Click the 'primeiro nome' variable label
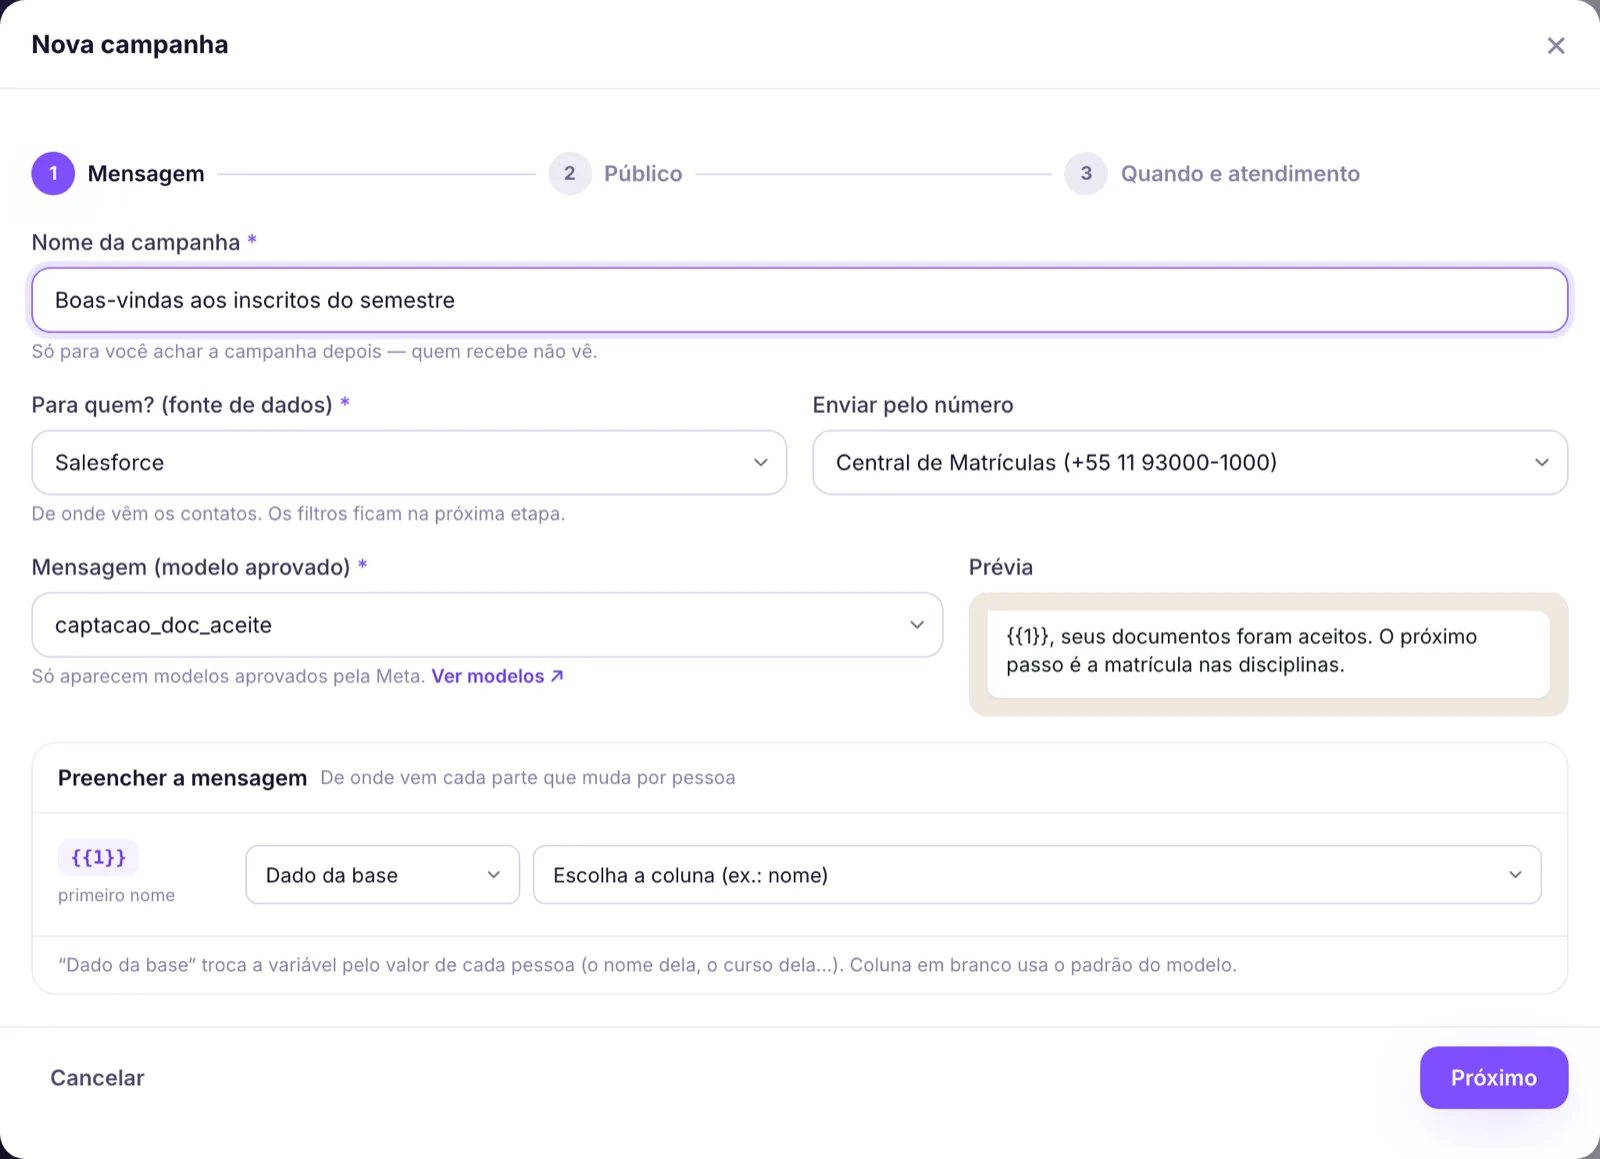The width and height of the screenshot is (1600, 1159). [x=116, y=896]
